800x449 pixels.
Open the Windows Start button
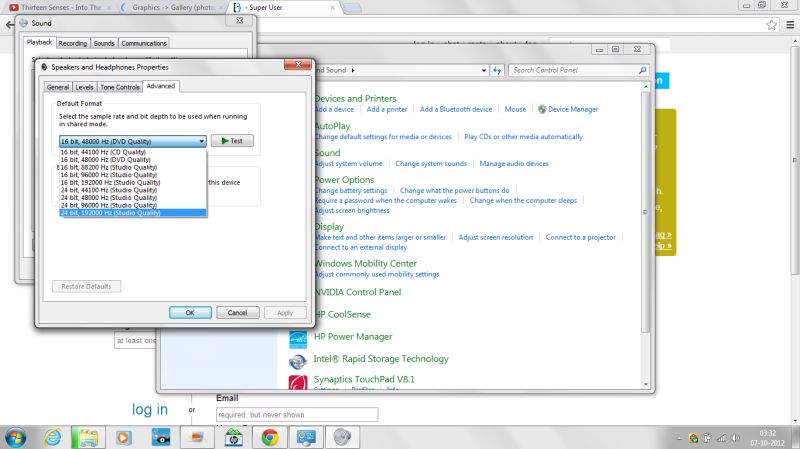16,438
